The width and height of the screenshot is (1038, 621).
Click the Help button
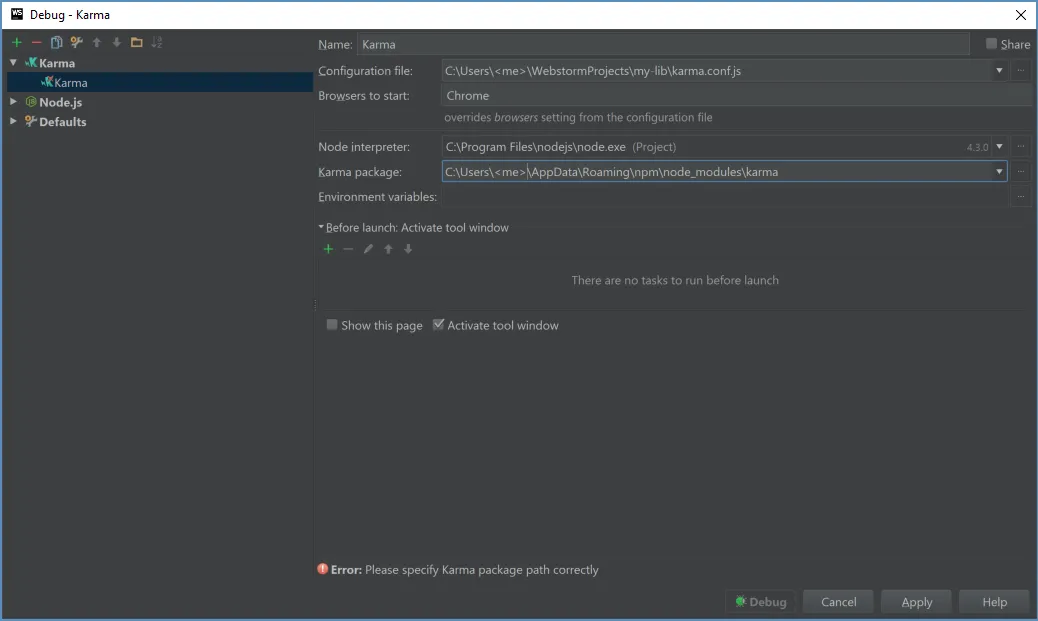point(994,602)
